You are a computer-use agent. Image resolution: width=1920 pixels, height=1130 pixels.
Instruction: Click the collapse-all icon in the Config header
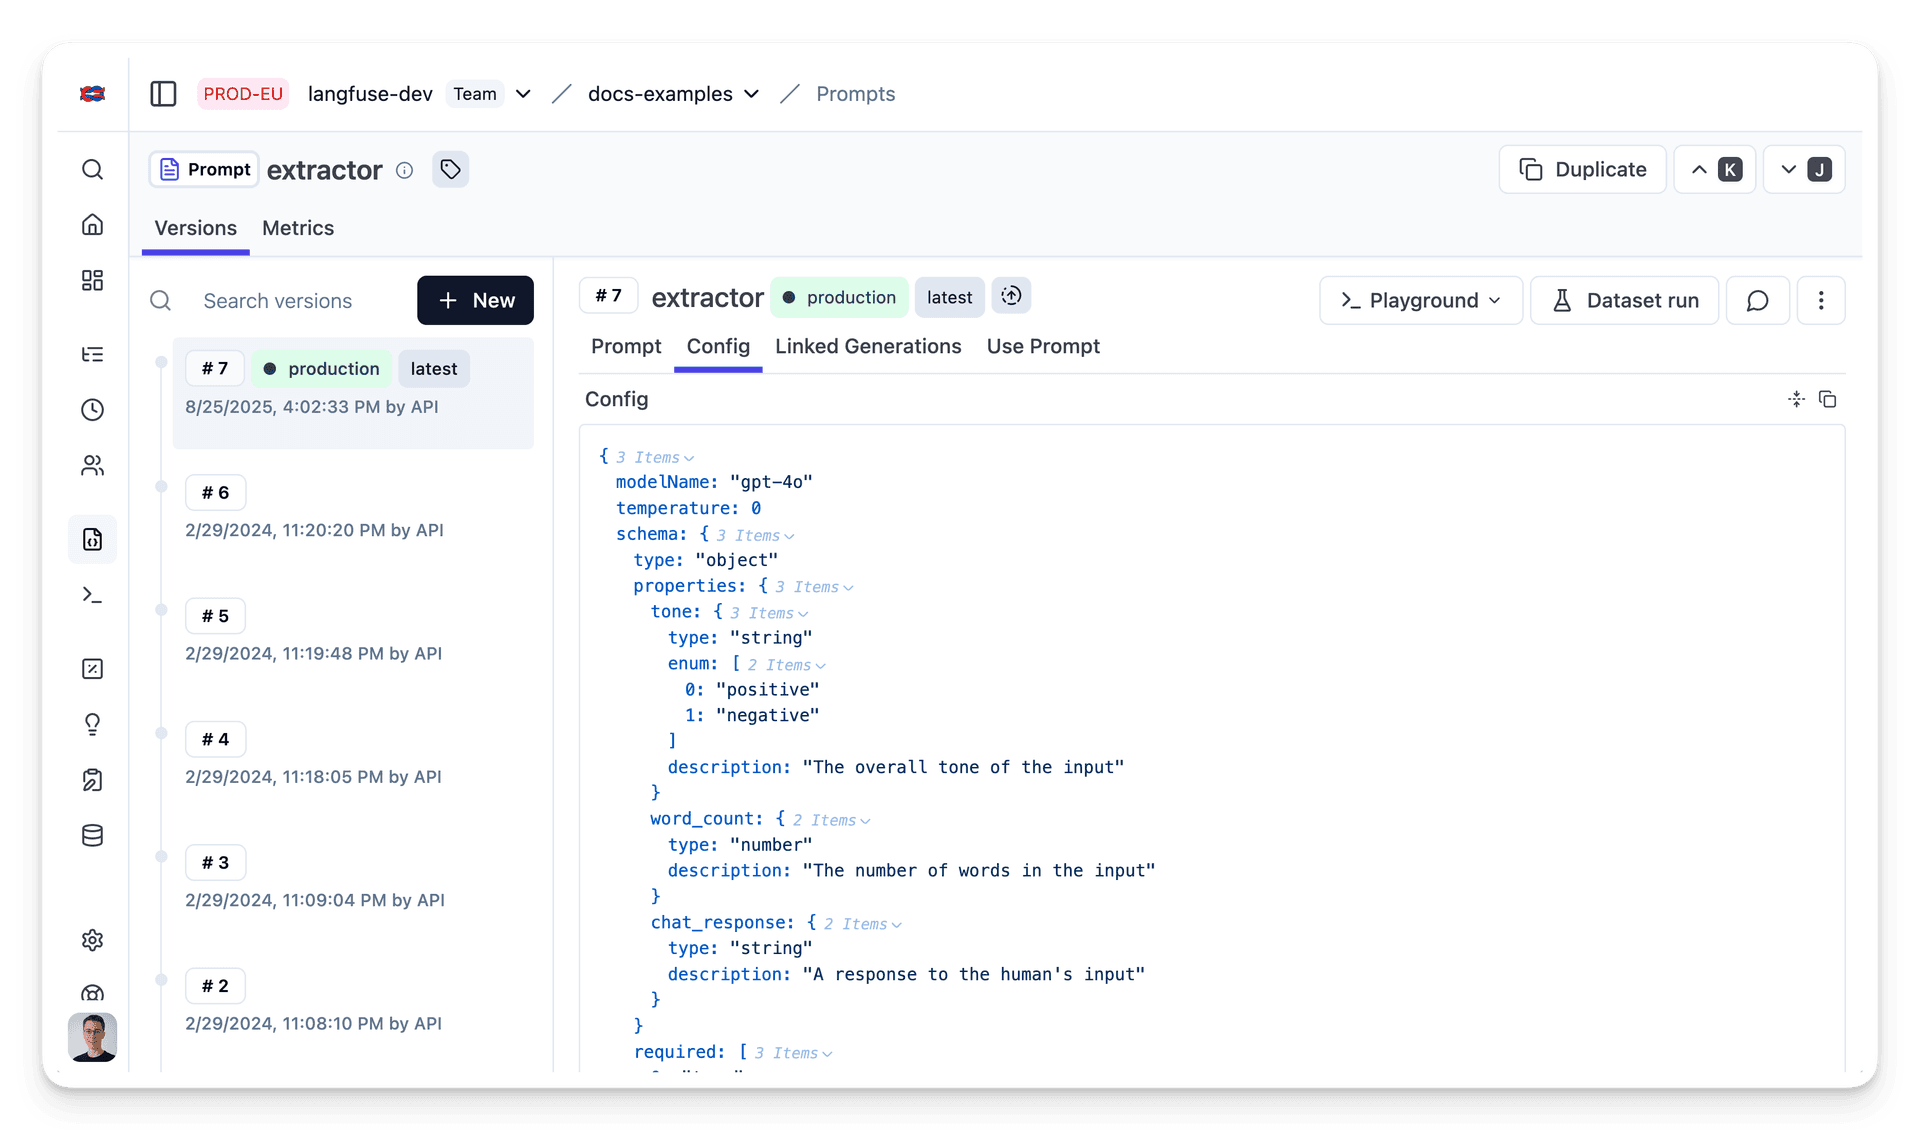click(x=1796, y=399)
